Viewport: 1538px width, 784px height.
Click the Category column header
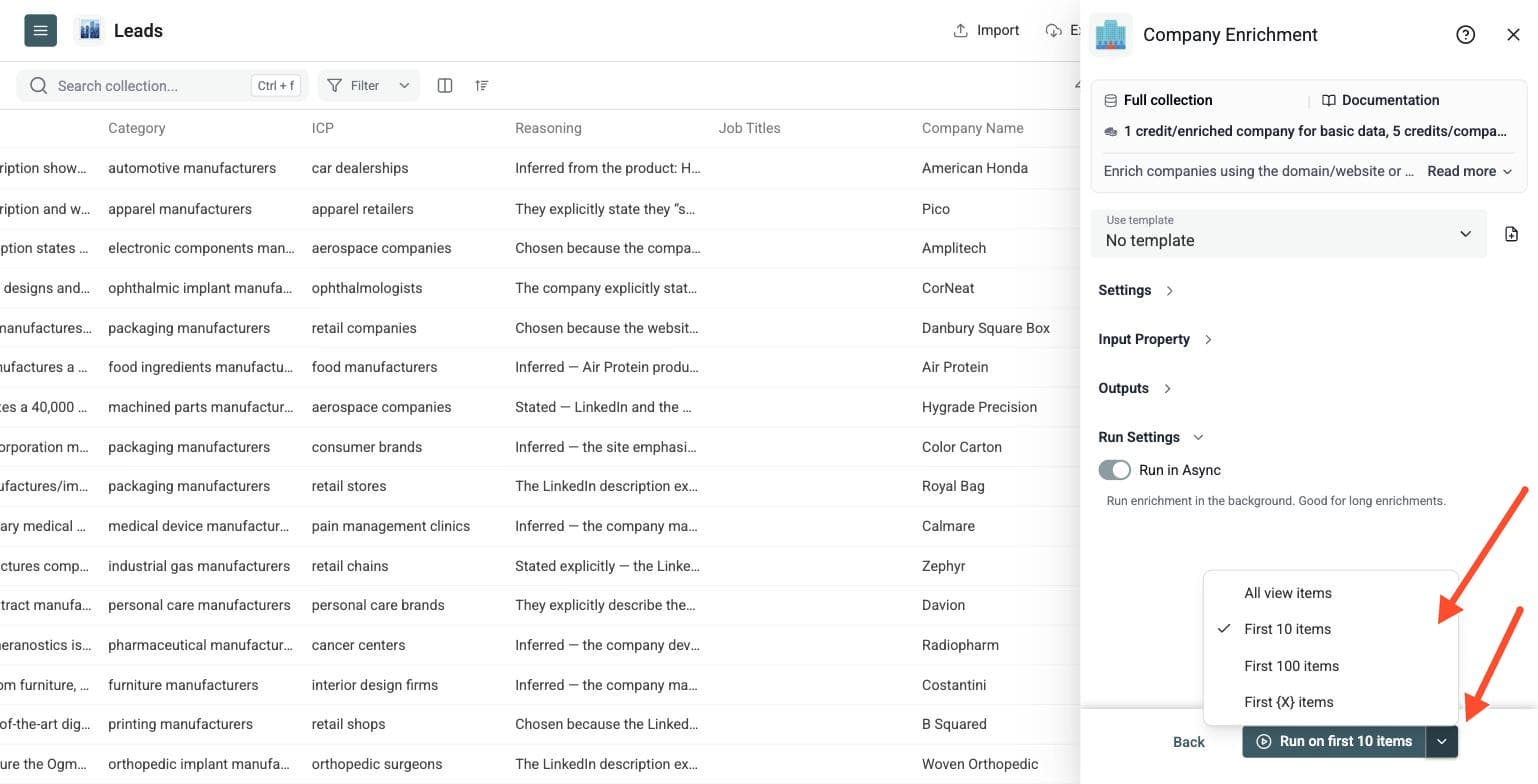pyautogui.click(x=137, y=128)
